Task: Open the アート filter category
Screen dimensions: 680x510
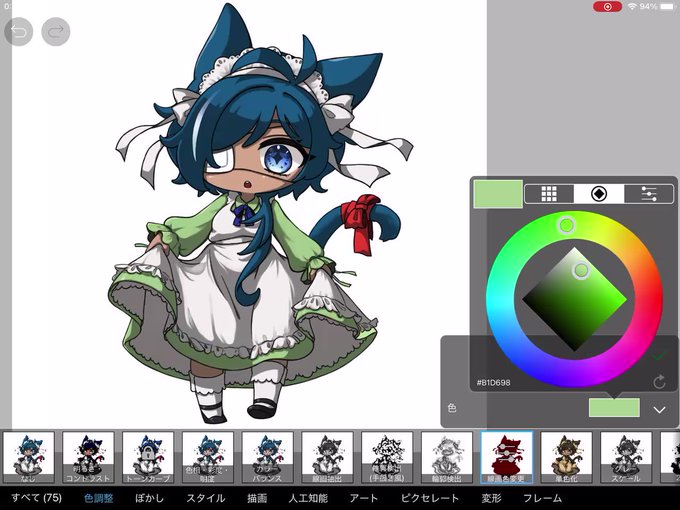Action: [x=364, y=498]
